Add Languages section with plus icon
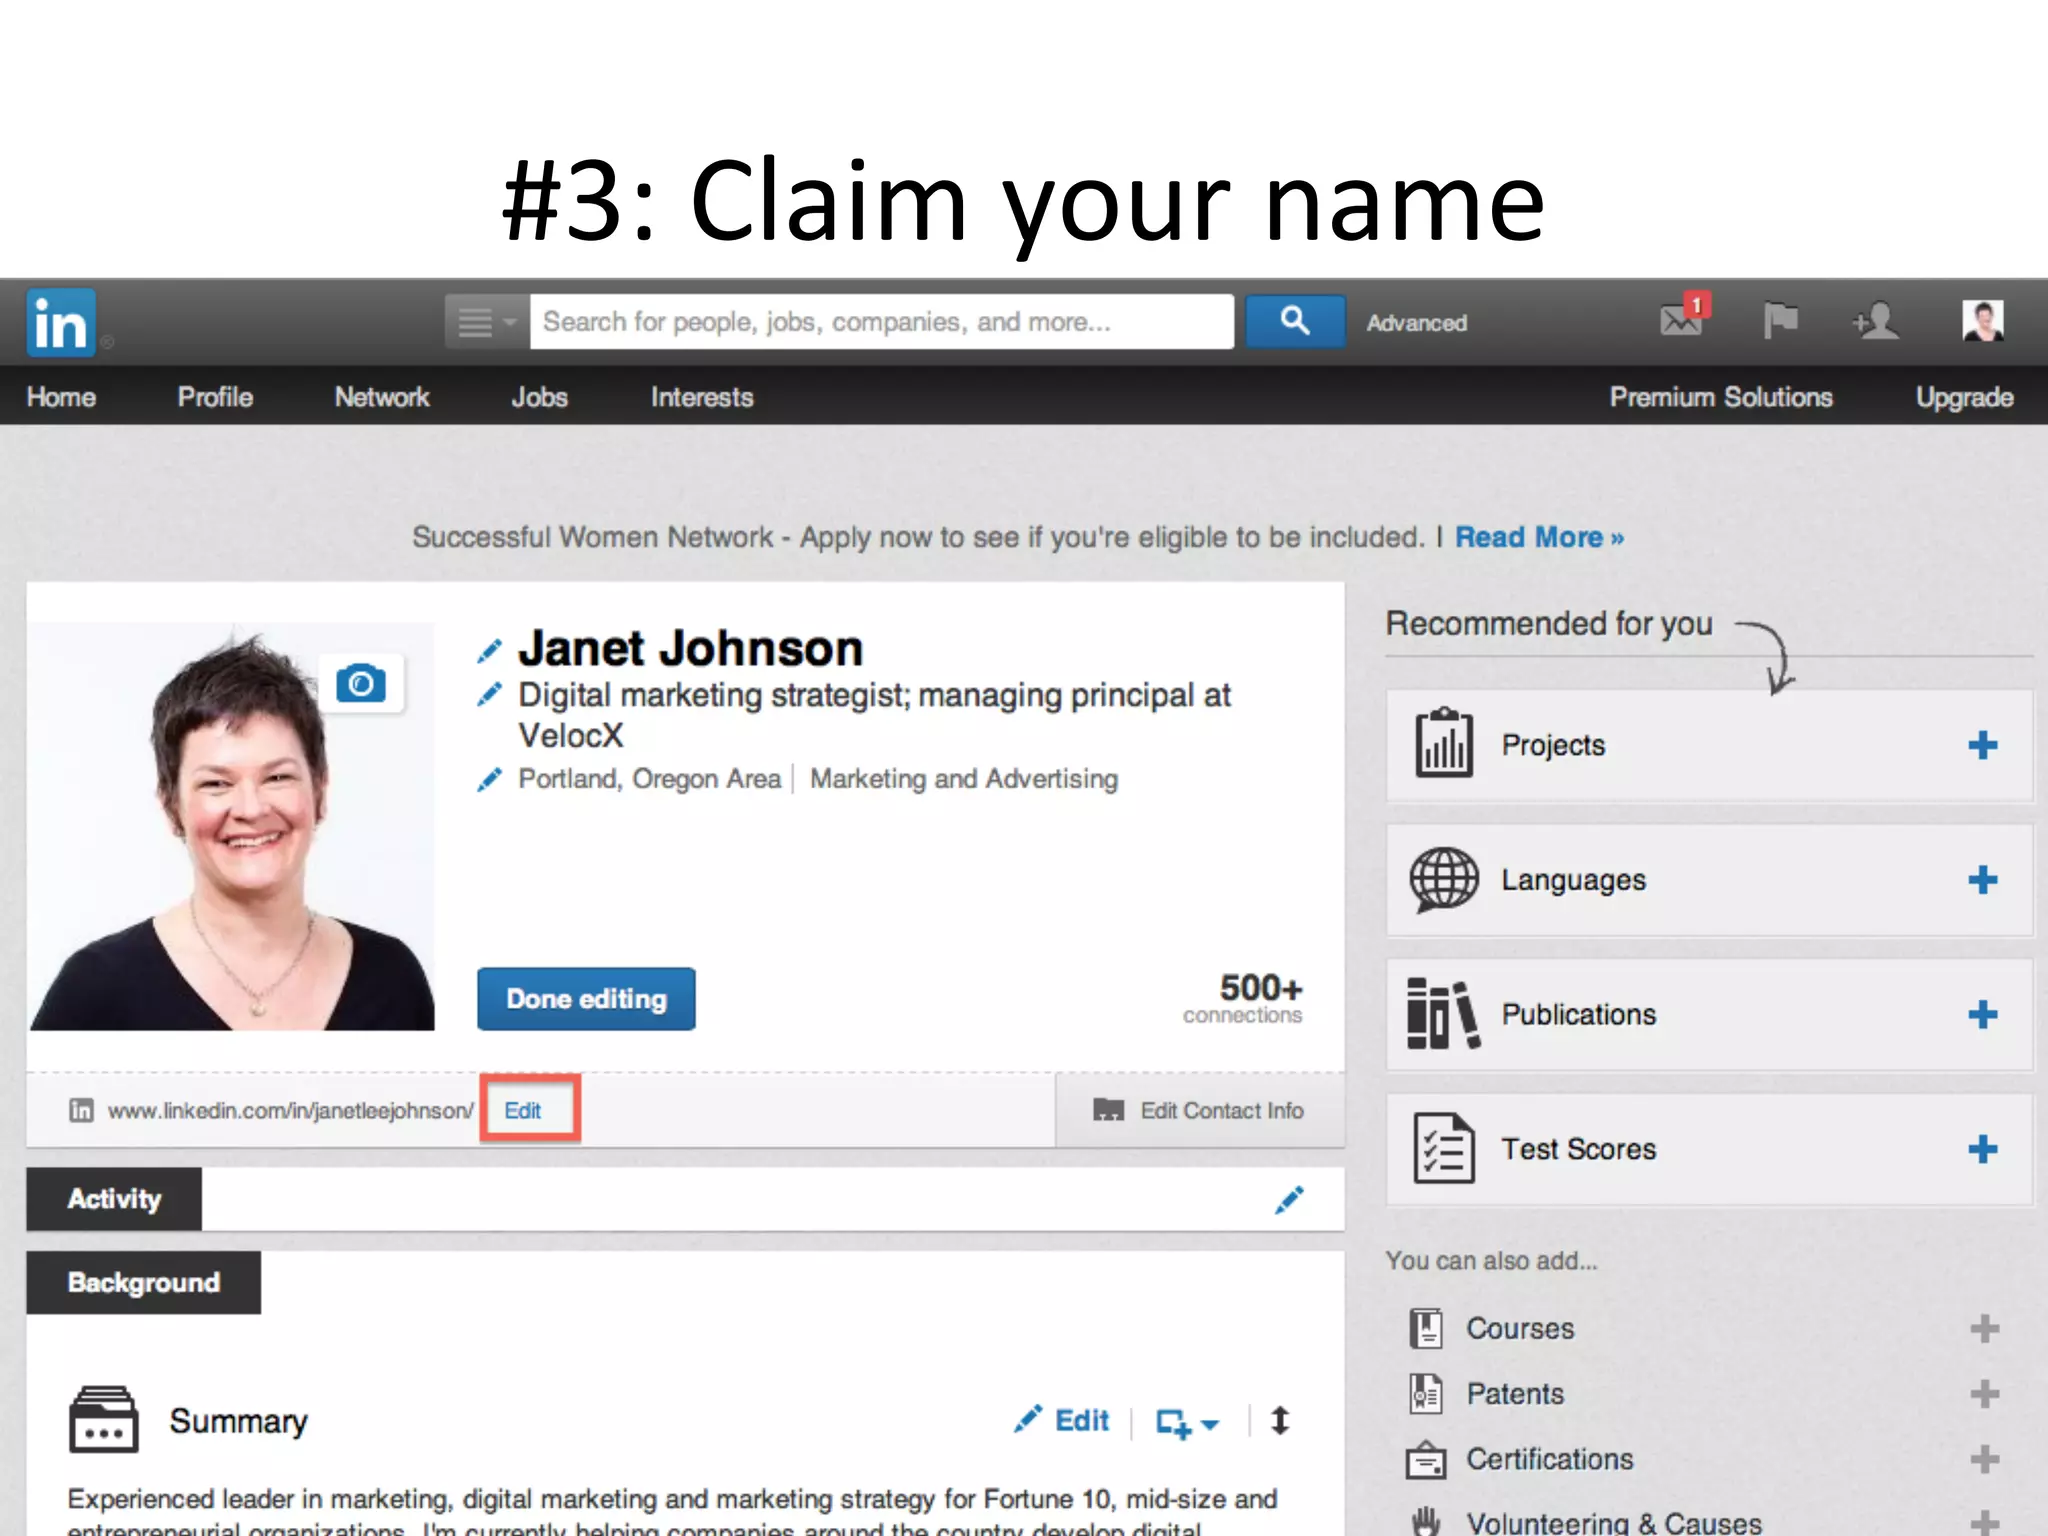Viewport: 2048px width, 1536px height. pyautogui.click(x=1982, y=880)
